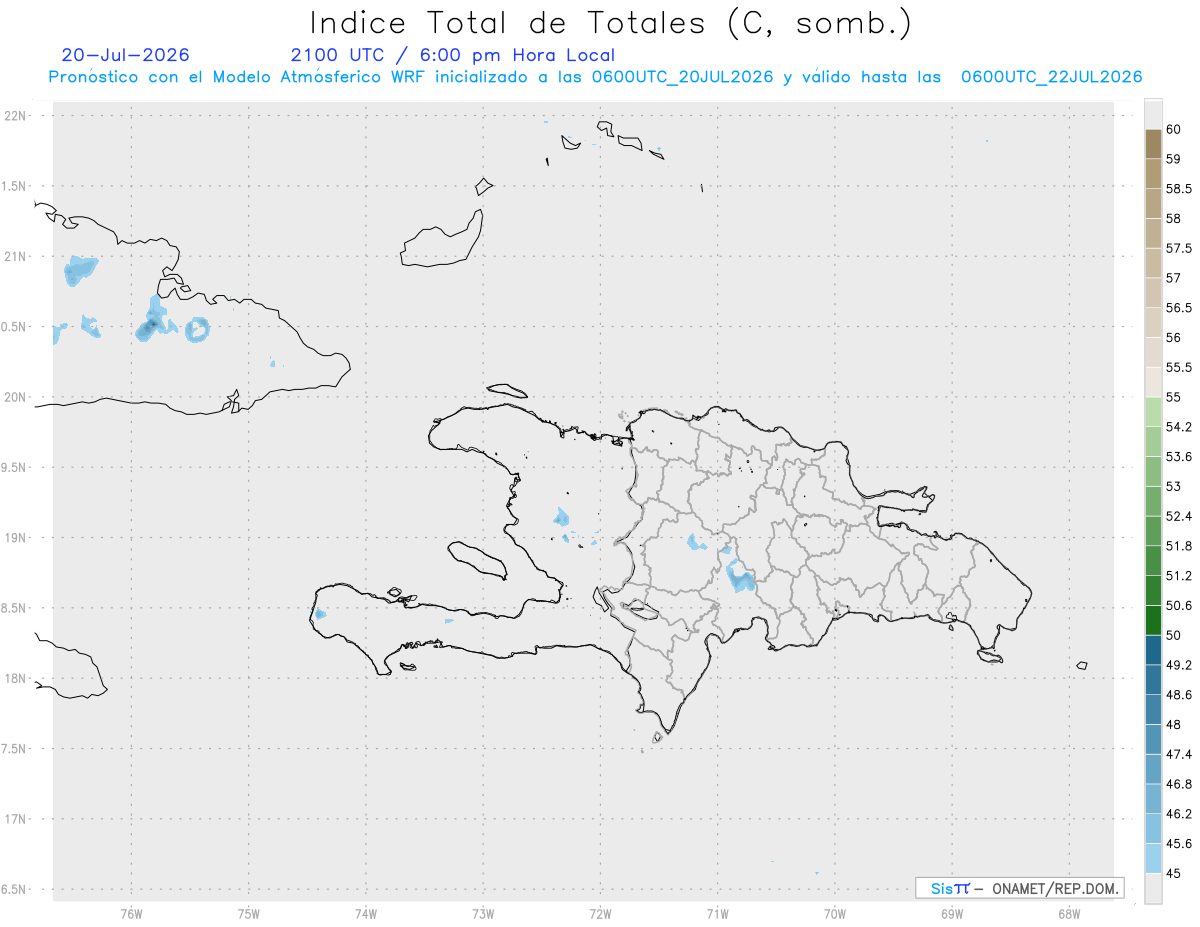This screenshot has width=1200, height=927.
Task: Click the "73W" longitude label
Action: 483,913
